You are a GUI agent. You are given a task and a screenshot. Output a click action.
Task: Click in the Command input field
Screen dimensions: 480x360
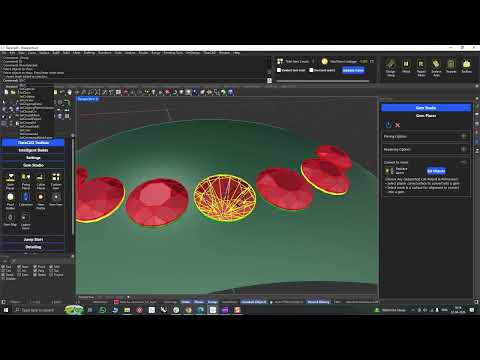(143, 81)
